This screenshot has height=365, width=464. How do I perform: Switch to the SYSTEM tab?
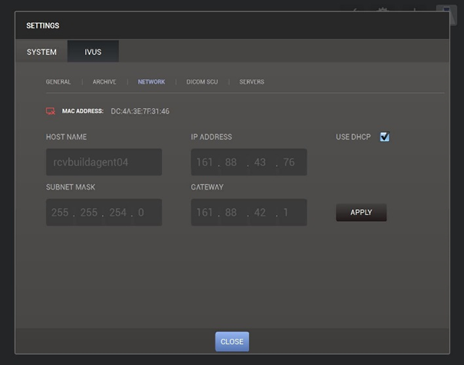click(41, 52)
